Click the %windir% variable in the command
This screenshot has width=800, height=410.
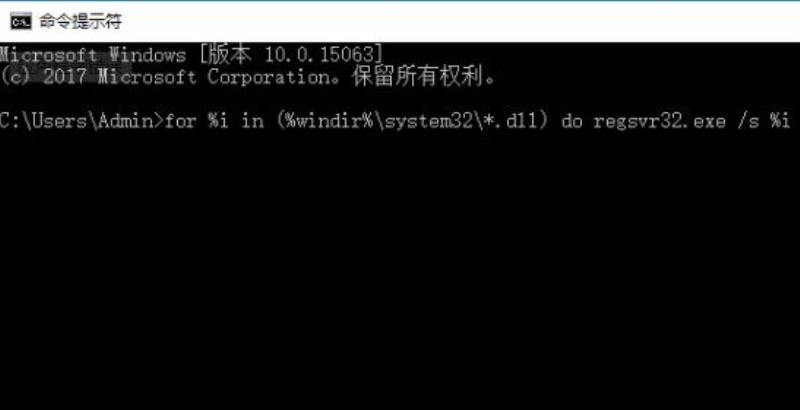329,121
